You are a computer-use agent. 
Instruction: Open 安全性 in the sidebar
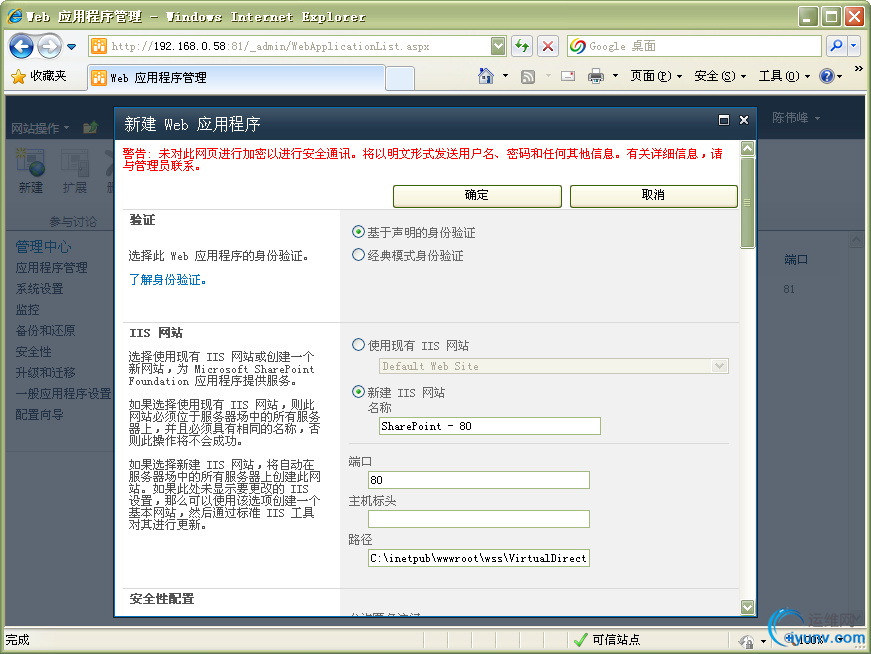click(x=33, y=352)
